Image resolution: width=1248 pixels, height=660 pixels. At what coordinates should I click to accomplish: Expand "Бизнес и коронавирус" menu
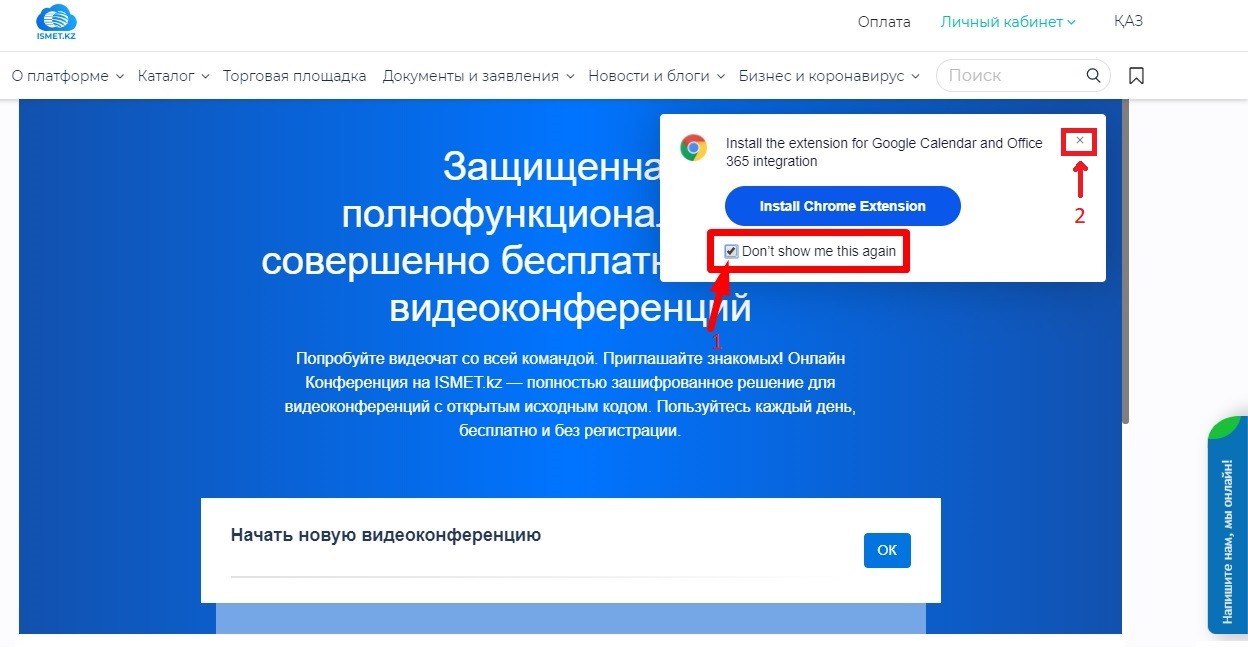click(x=829, y=76)
